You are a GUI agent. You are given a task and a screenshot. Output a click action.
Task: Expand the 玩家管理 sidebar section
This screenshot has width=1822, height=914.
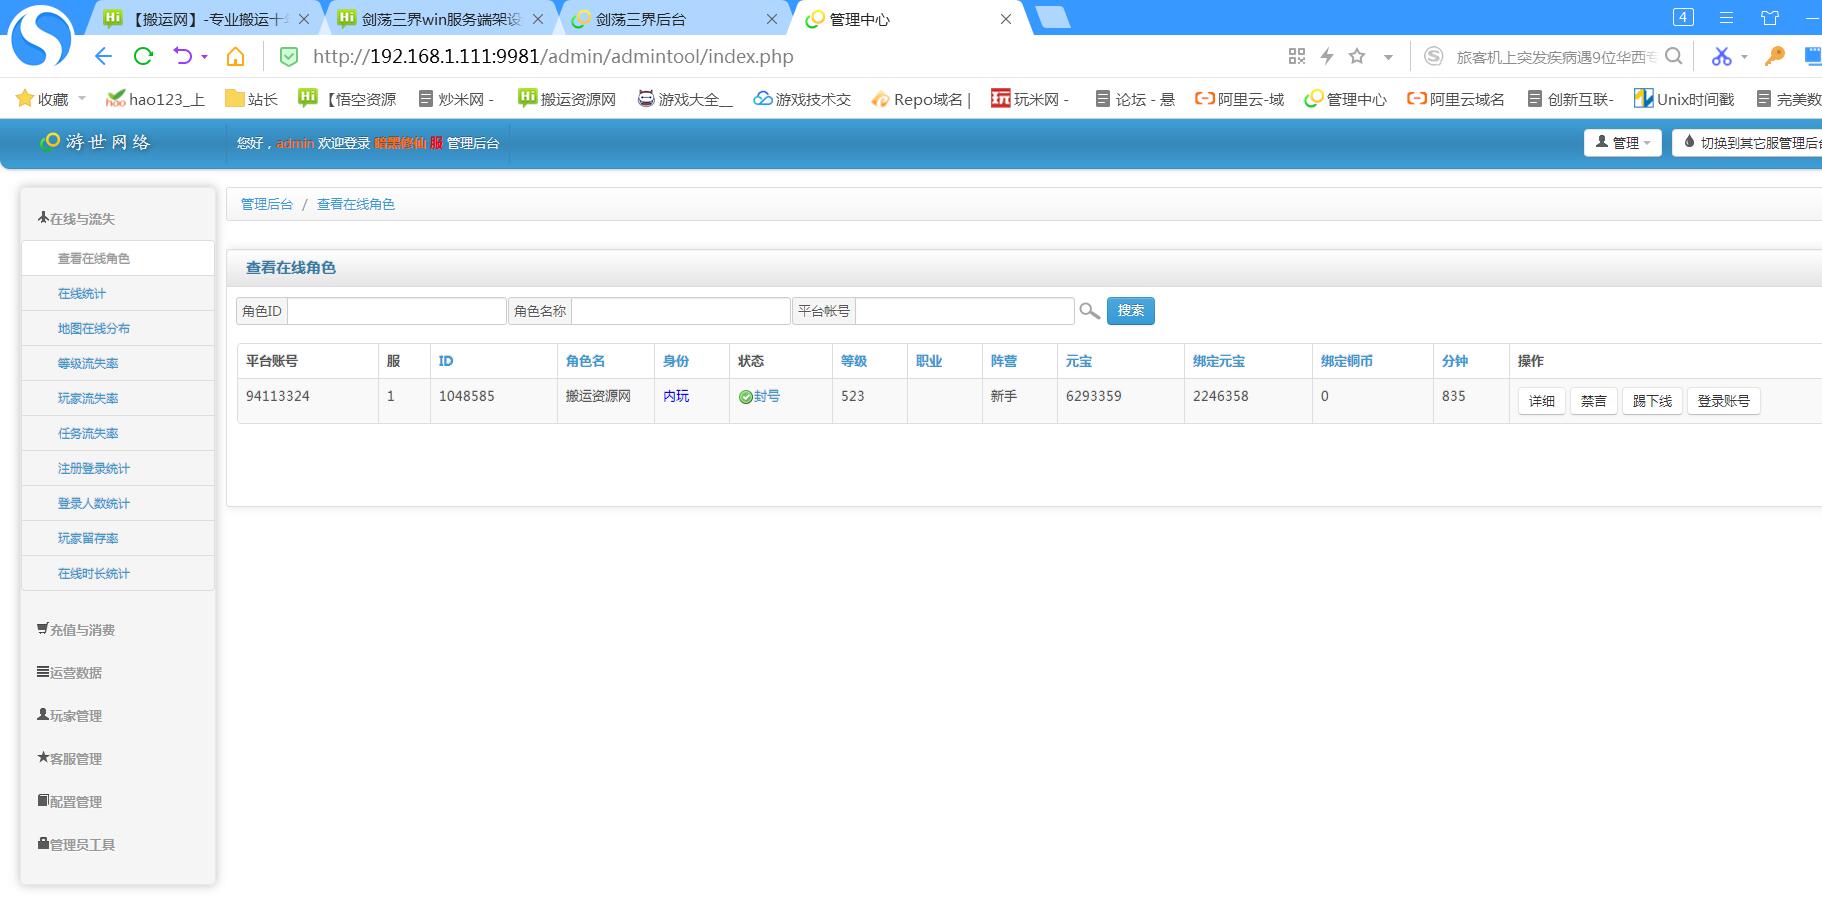76,716
